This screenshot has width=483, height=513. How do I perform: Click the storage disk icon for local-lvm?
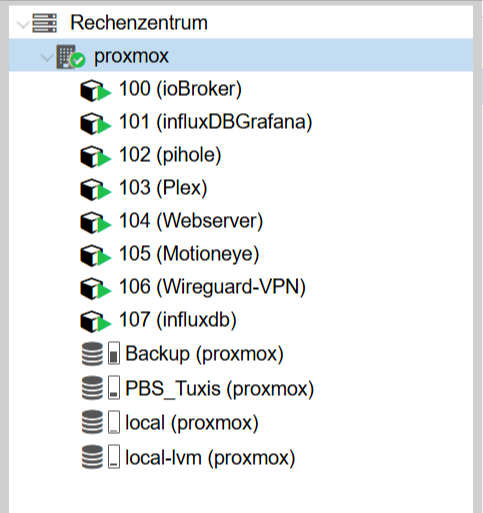92,457
